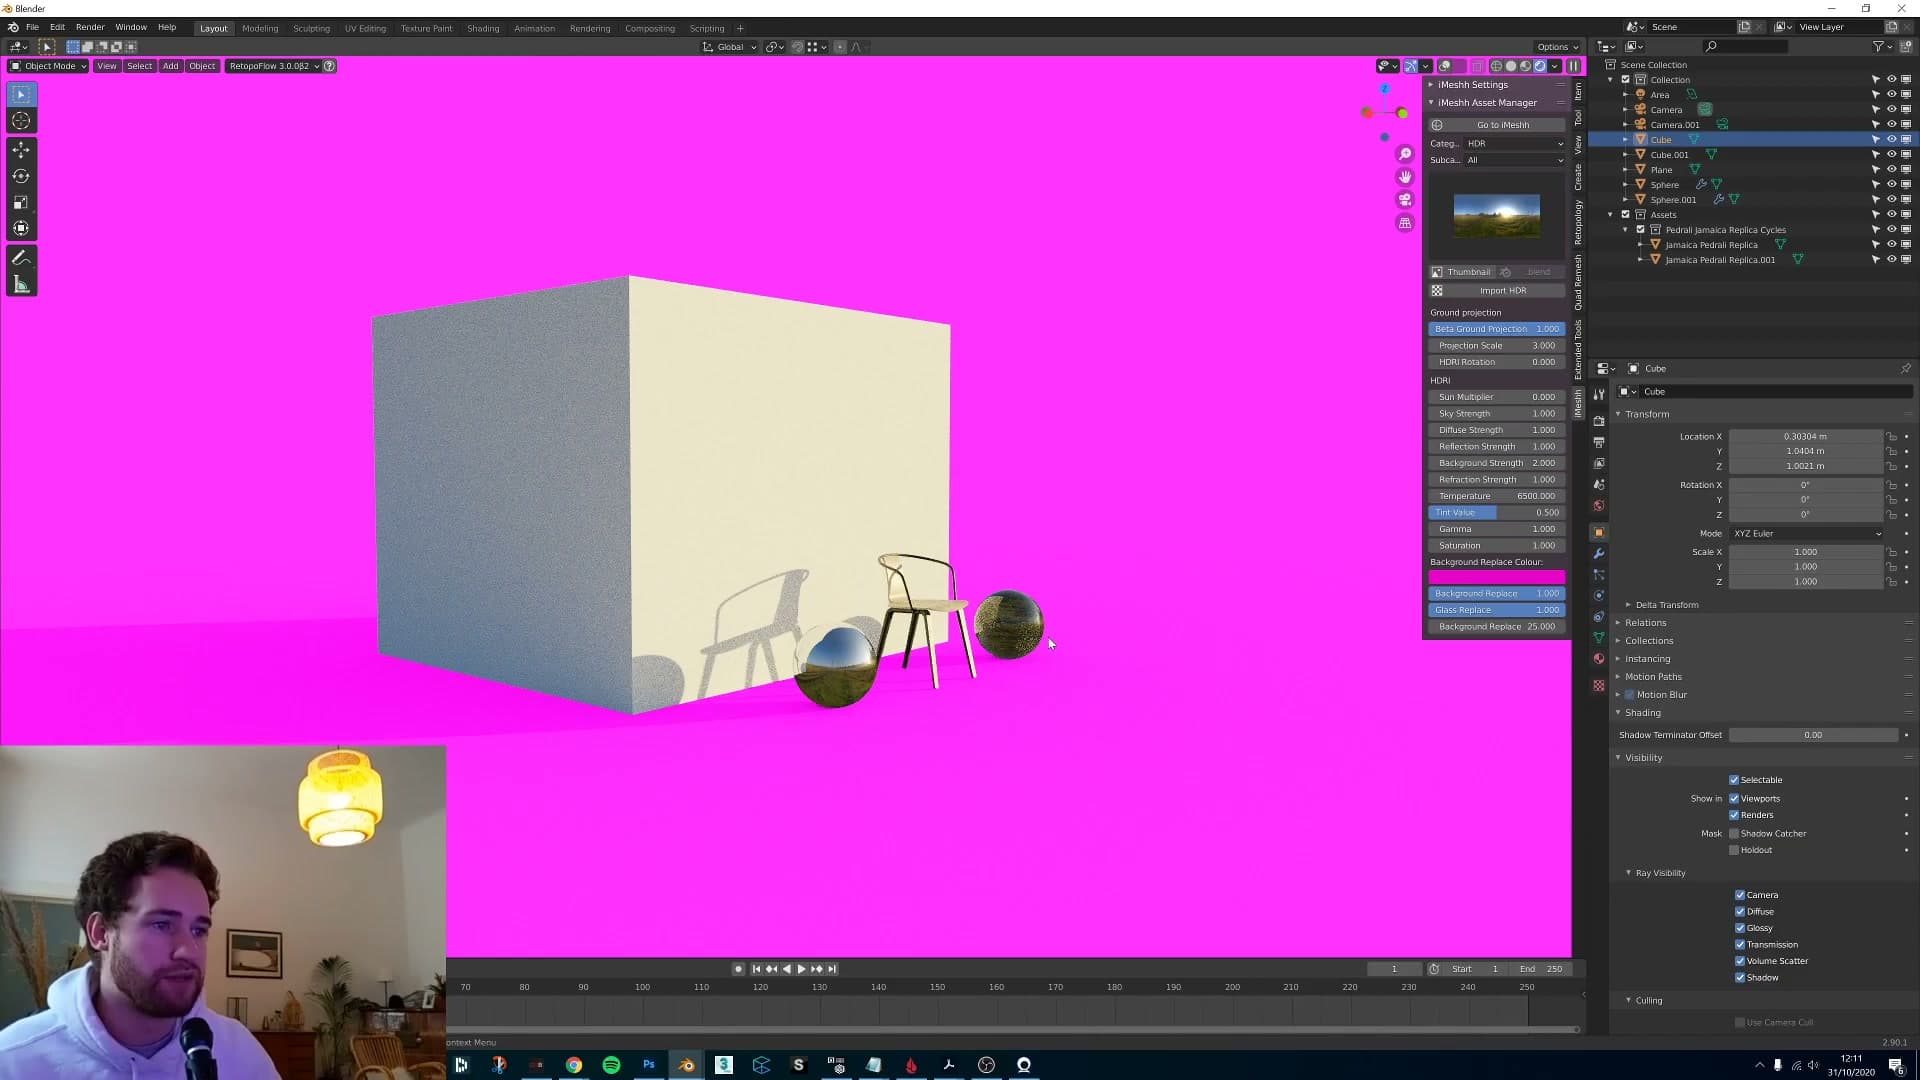This screenshot has width=1920, height=1080.
Task: Open Blender from the Windows taskbar
Action: (686, 1065)
